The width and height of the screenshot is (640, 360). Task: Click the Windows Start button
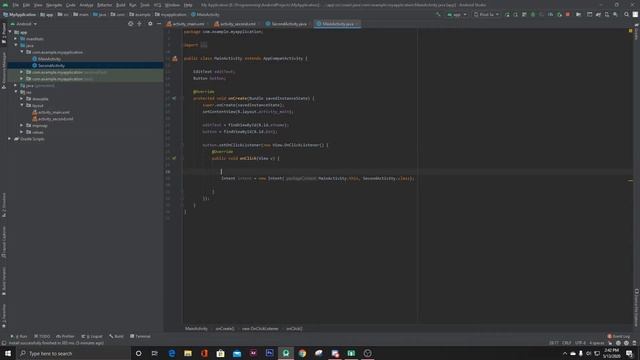click(x=7, y=353)
